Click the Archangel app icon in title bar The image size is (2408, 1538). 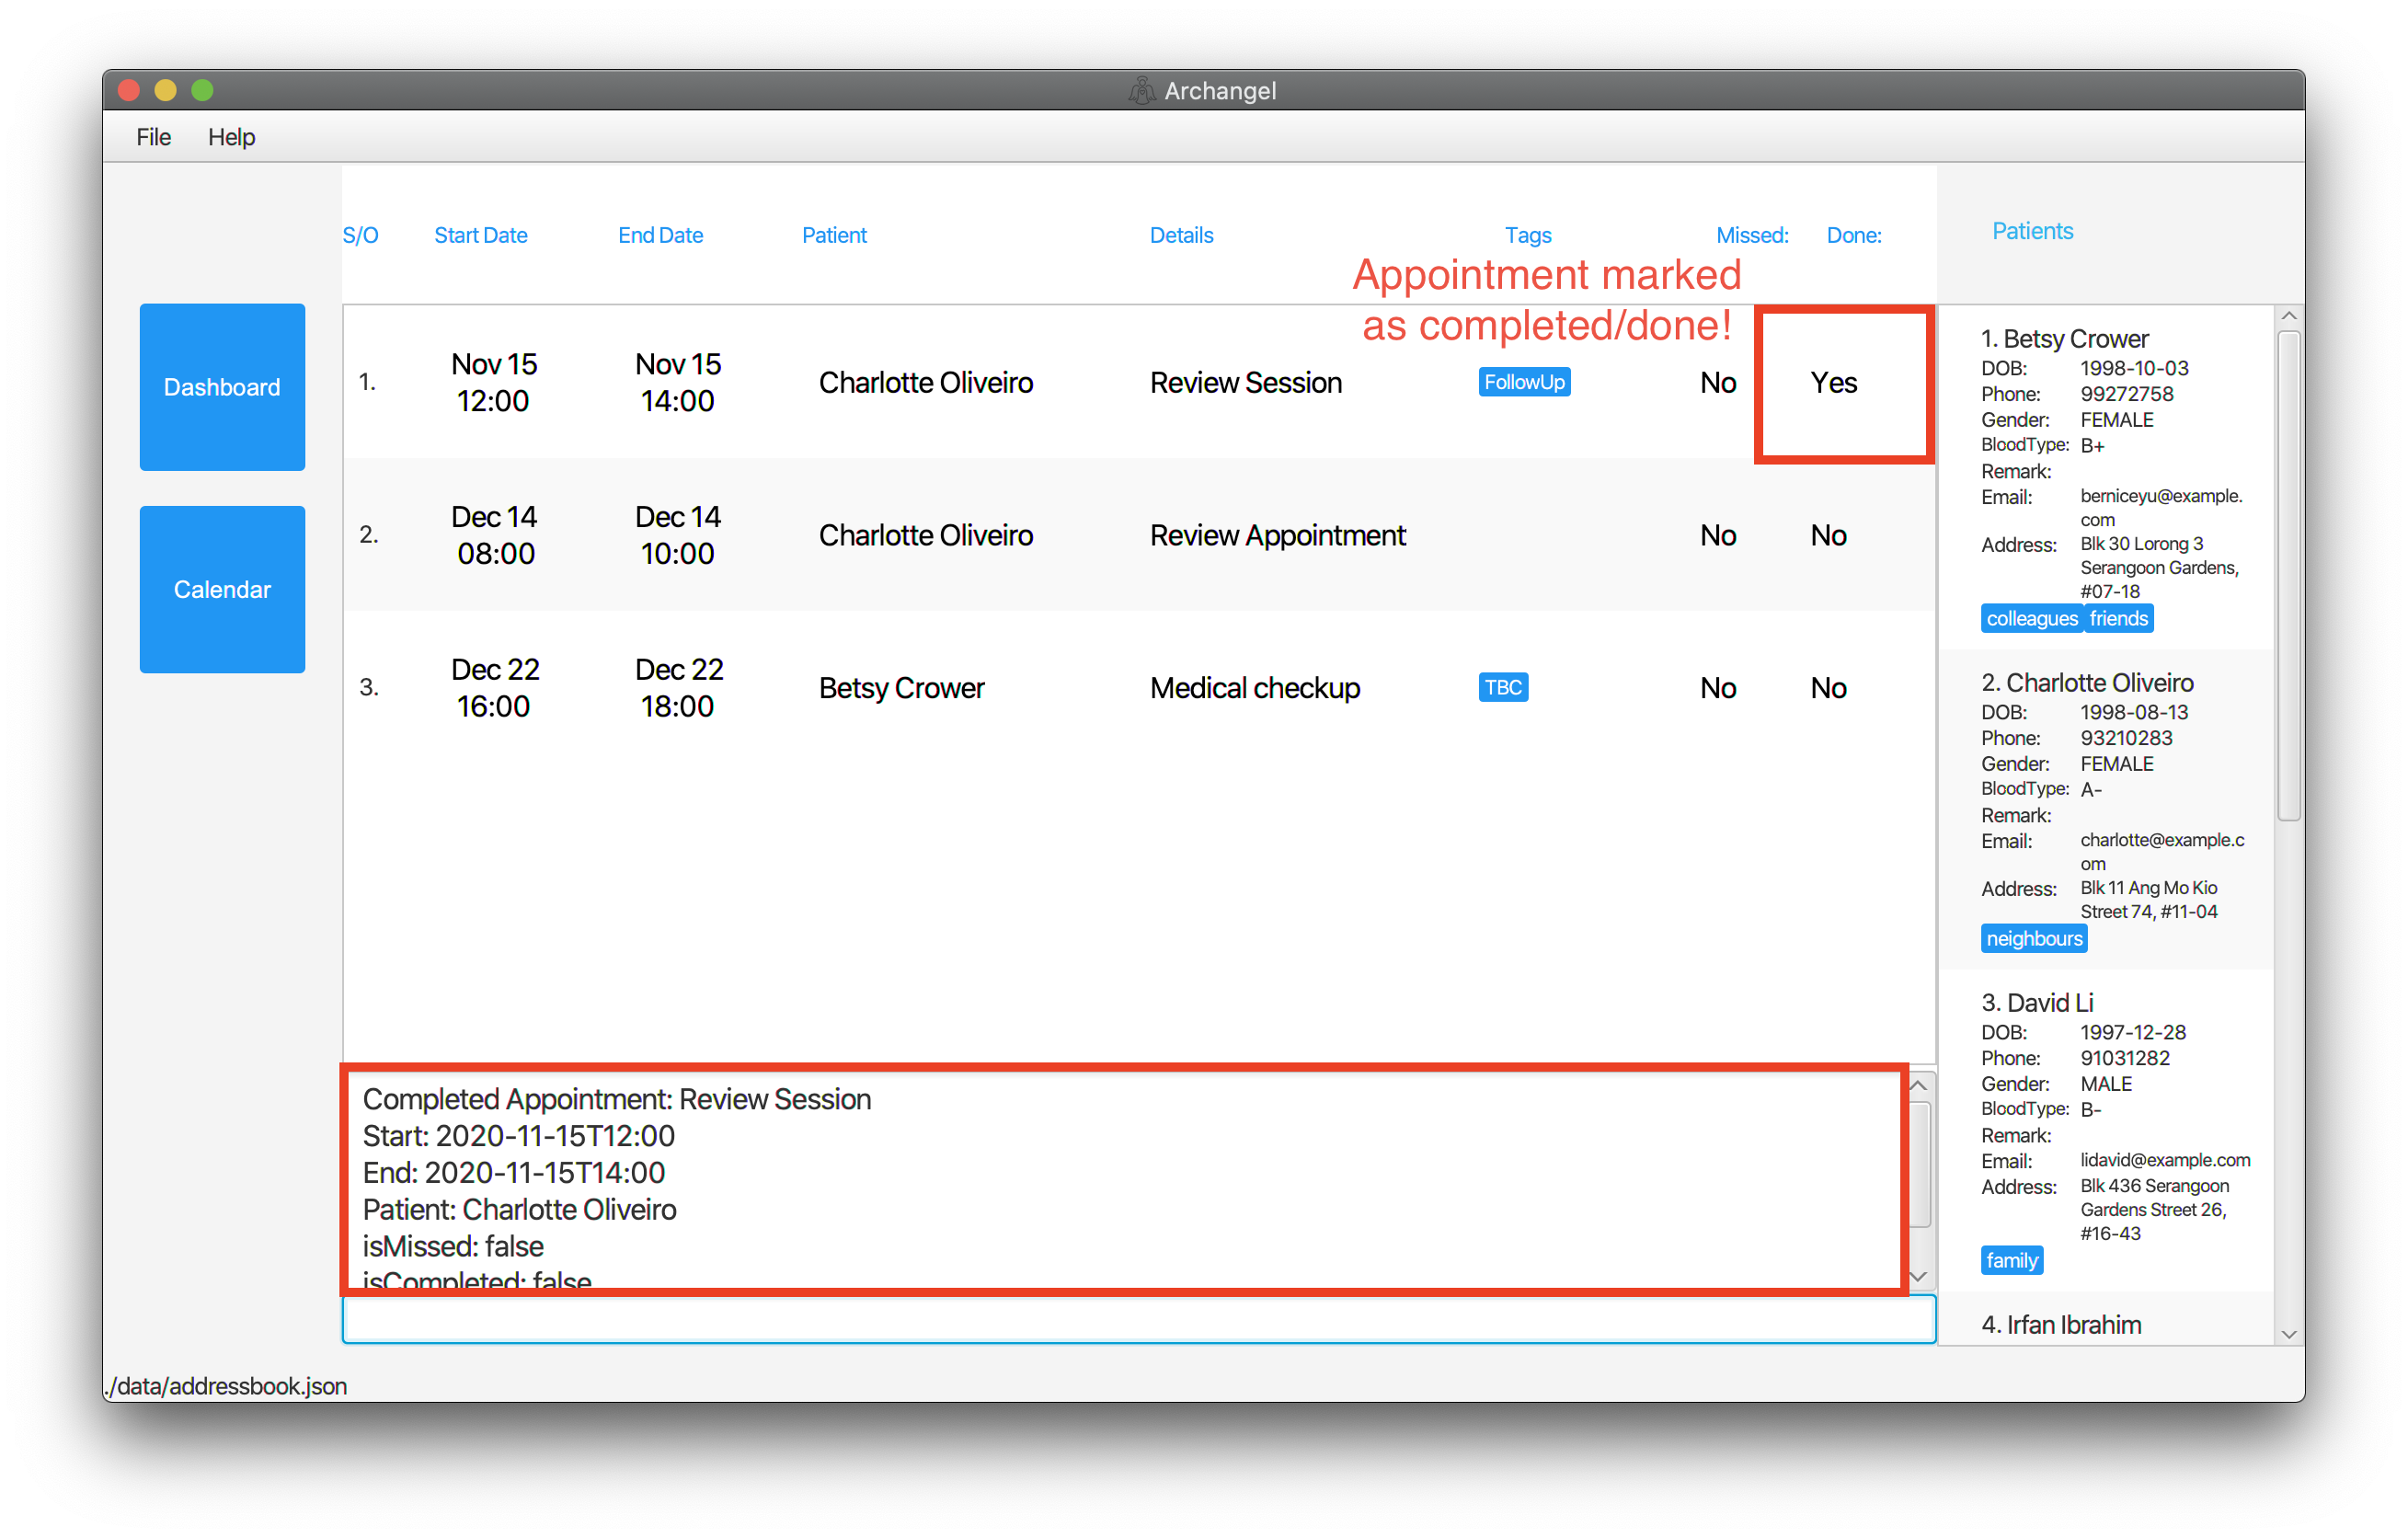coord(1141,91)
